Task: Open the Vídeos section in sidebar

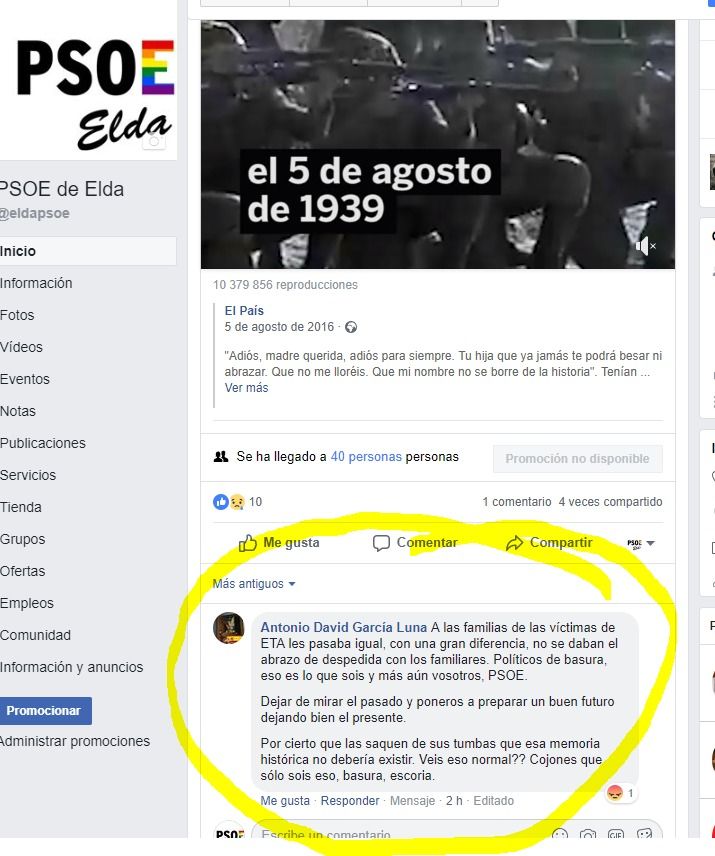Action: click(21, 347)
